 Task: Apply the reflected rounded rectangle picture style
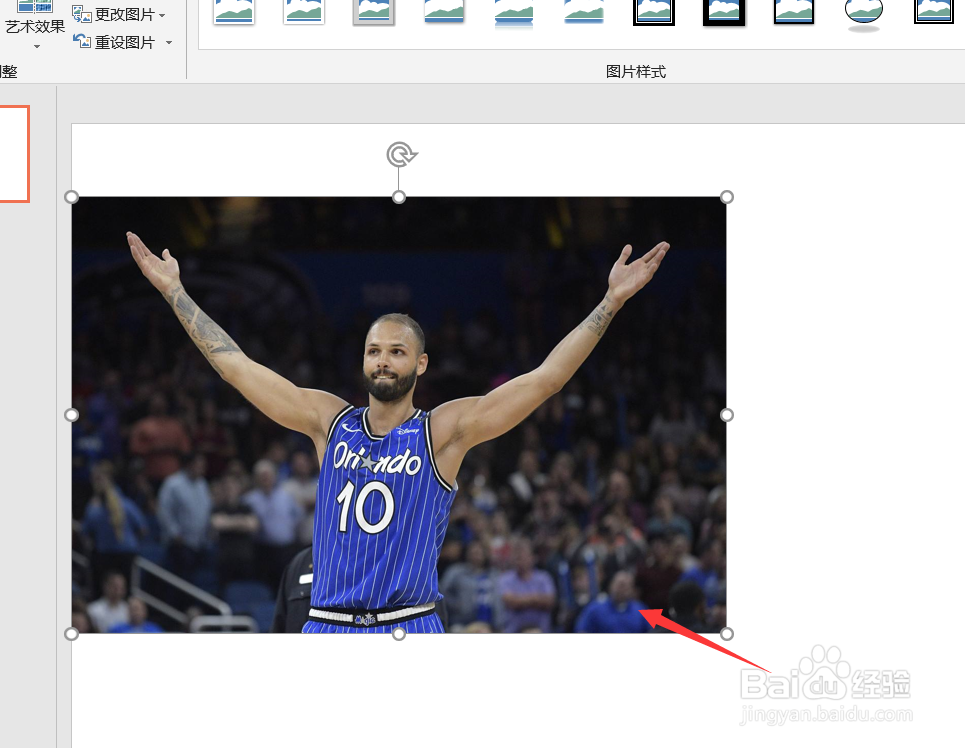514,12
